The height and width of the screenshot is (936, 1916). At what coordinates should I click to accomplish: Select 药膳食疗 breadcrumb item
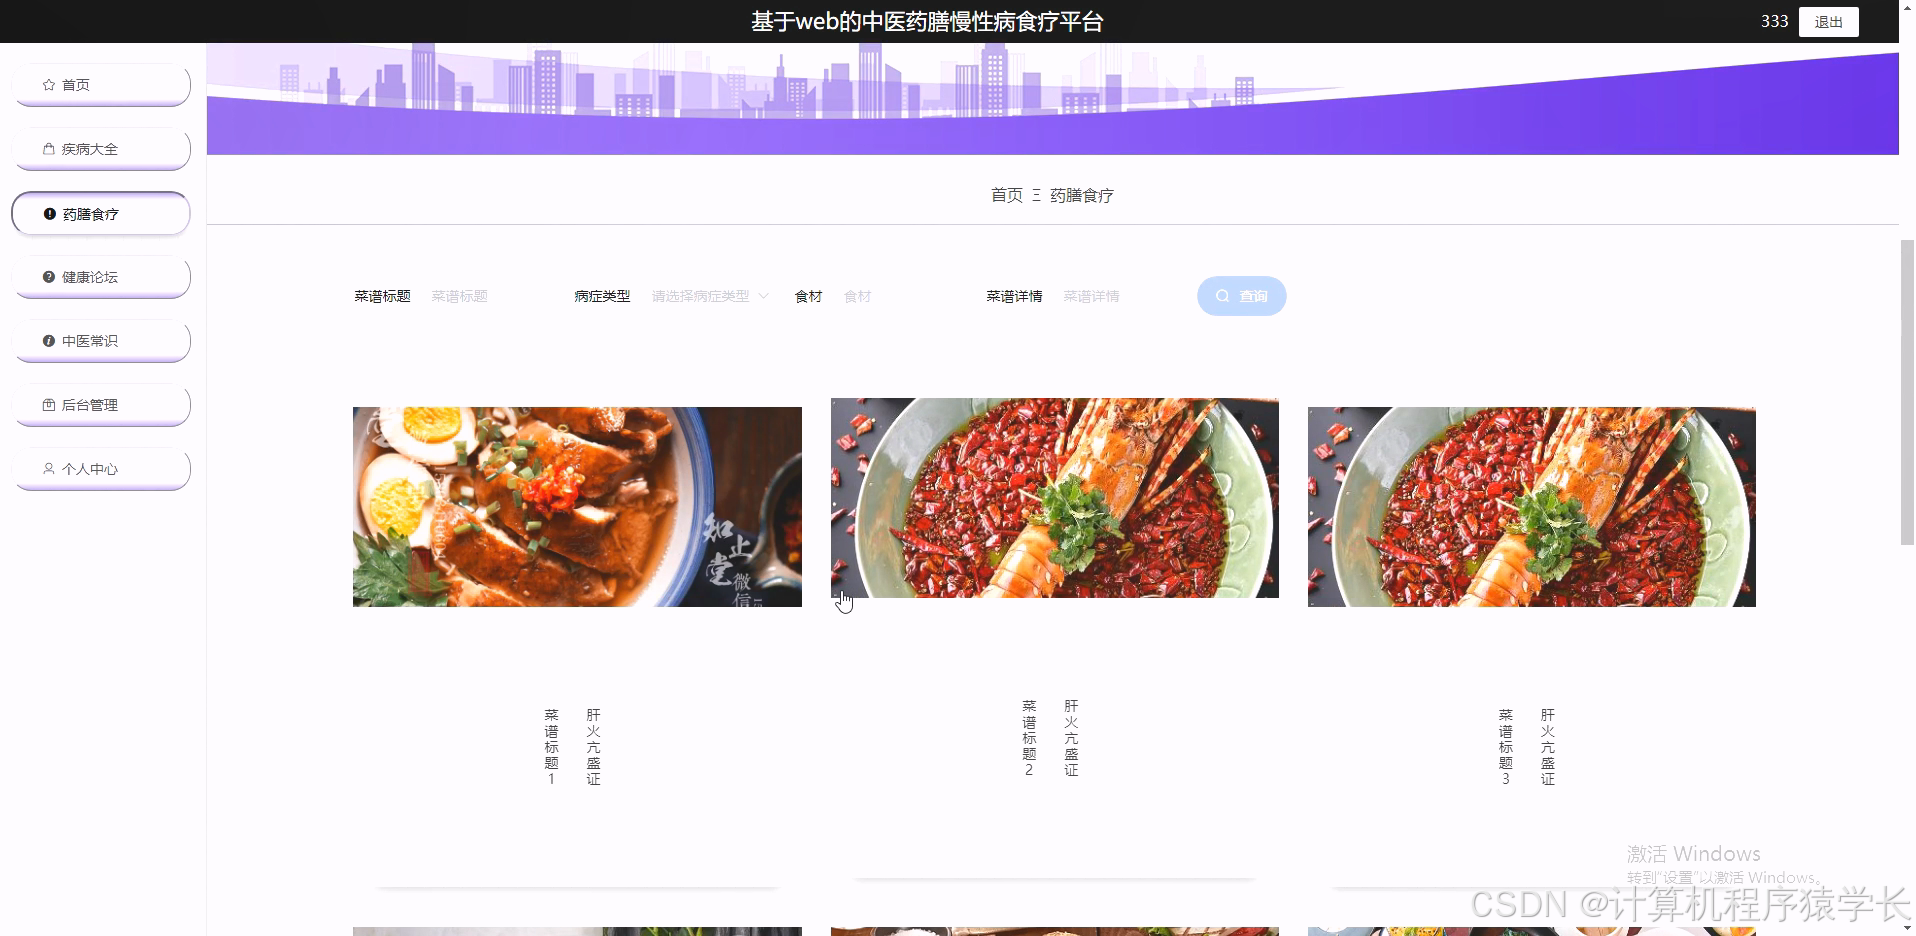point(1081,195)
